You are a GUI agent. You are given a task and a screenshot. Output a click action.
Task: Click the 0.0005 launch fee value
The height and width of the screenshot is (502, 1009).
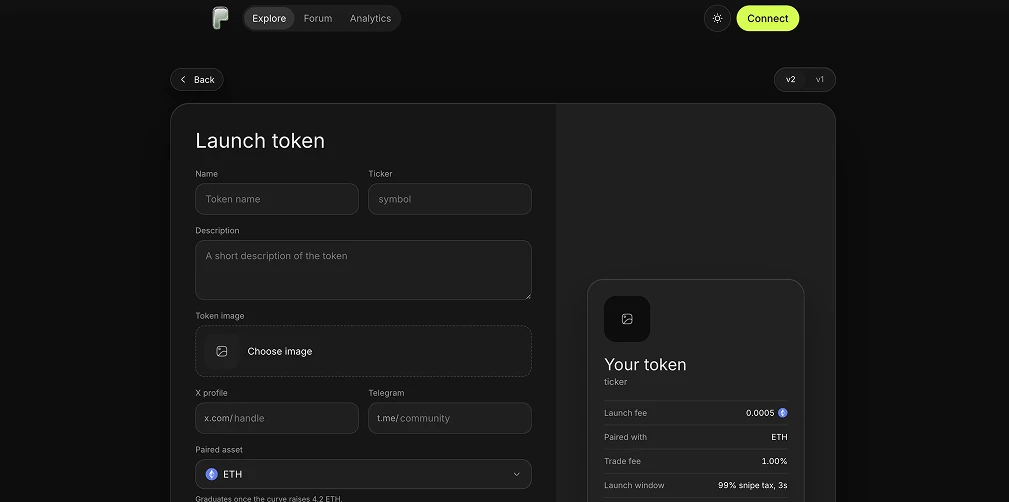[x=760, y=413]
